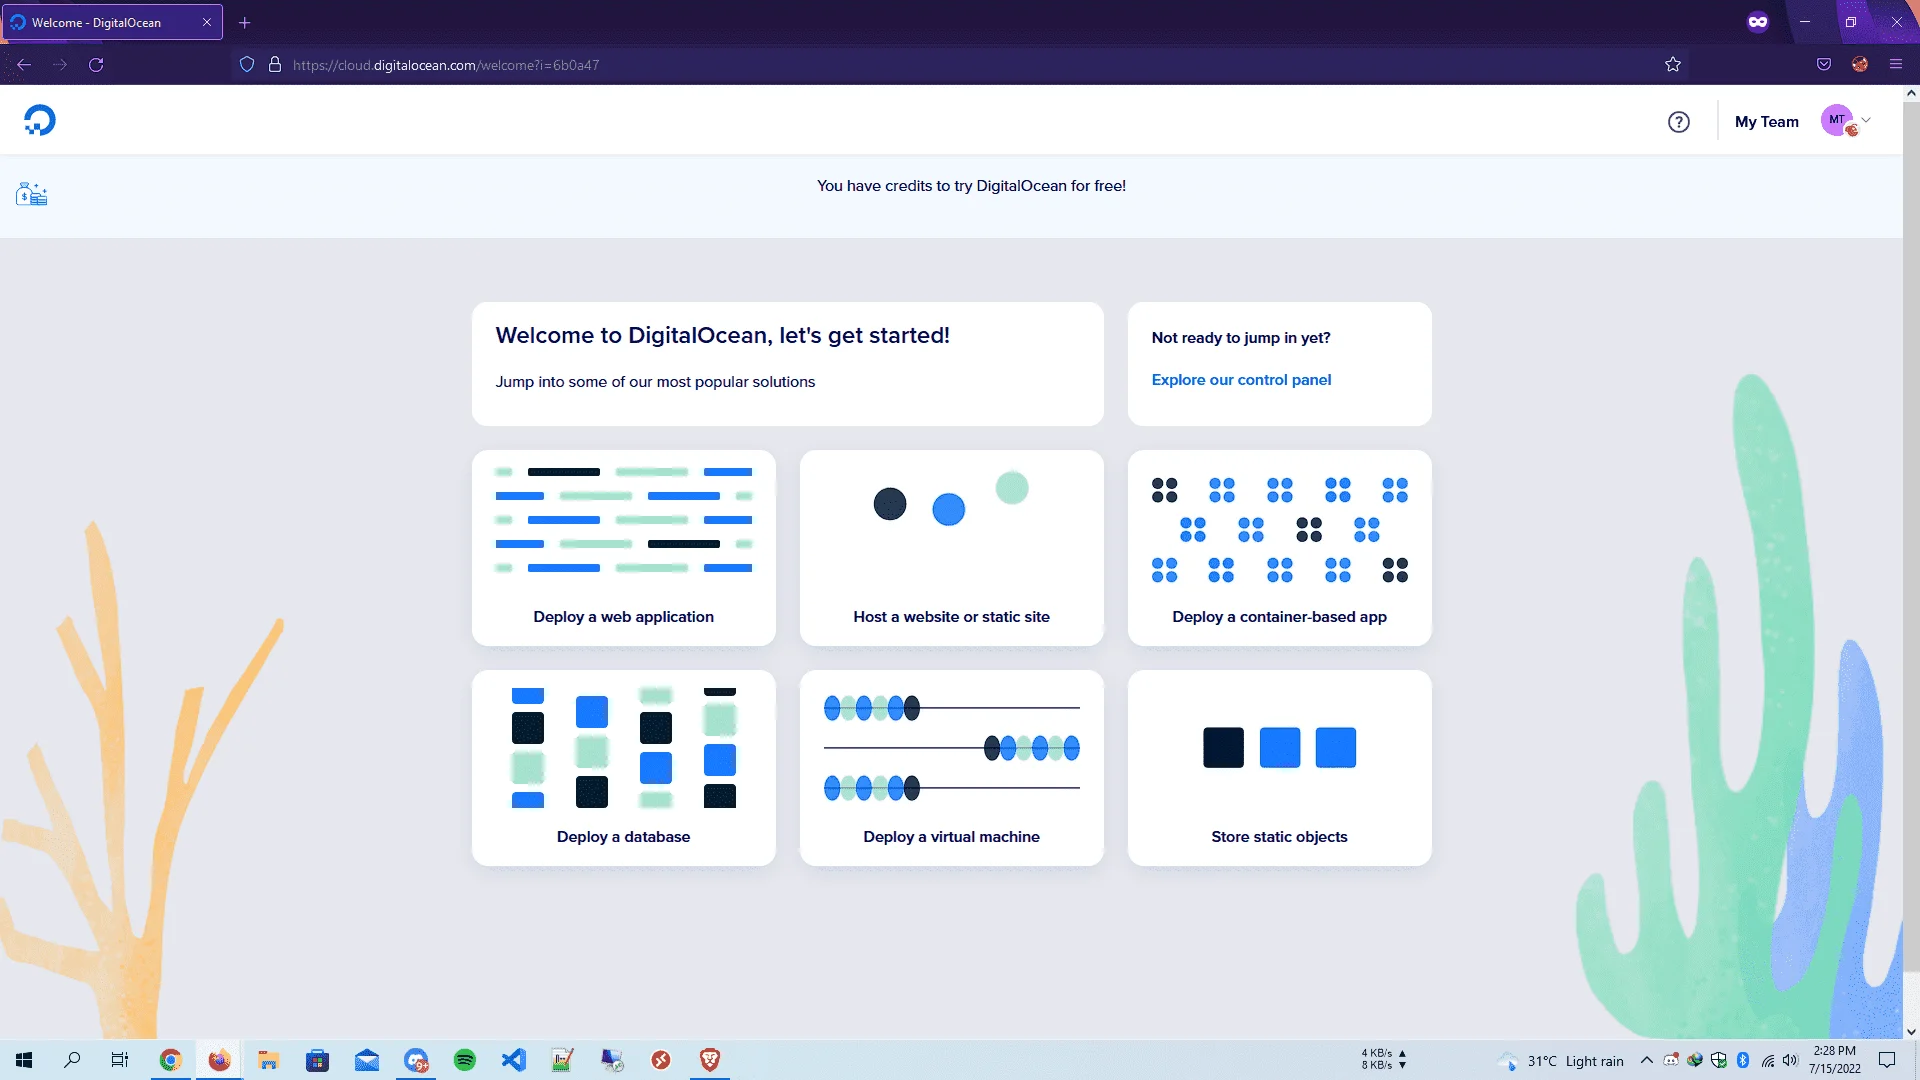Click the MT team avatar
The width and height of the screenshot is (1920, 1080).
pyautogui.click(x=1837, y=120)
